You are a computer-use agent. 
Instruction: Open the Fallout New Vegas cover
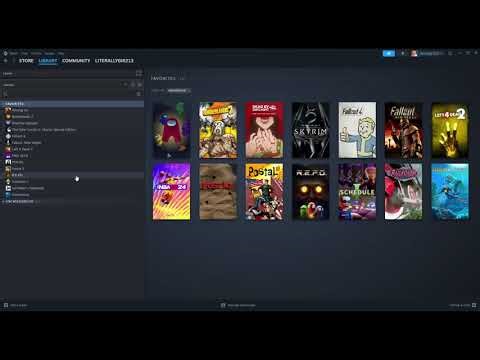(x=404, y=130)
